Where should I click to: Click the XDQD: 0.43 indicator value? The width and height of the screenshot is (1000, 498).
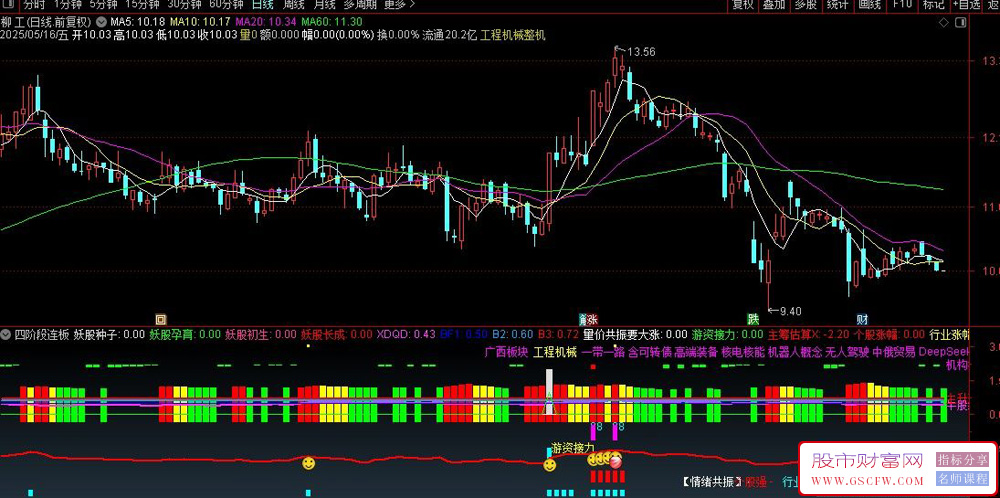(x=406, y=333)
